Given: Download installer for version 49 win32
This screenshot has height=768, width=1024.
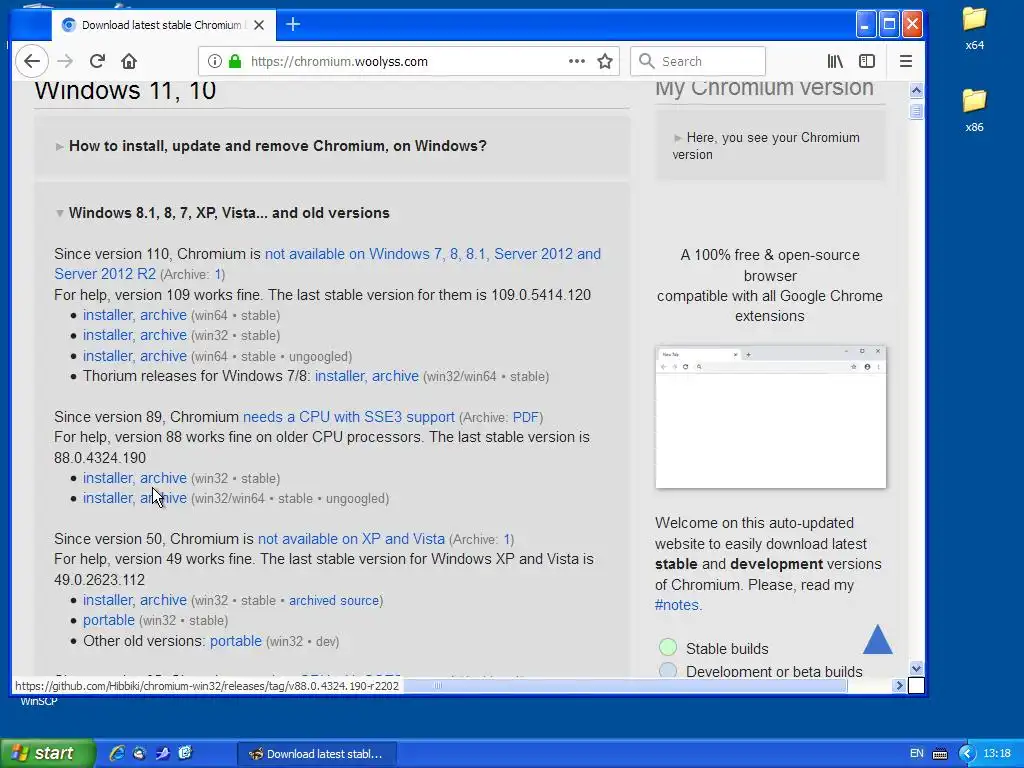Looking at the screenshot, I should (108, 600).
